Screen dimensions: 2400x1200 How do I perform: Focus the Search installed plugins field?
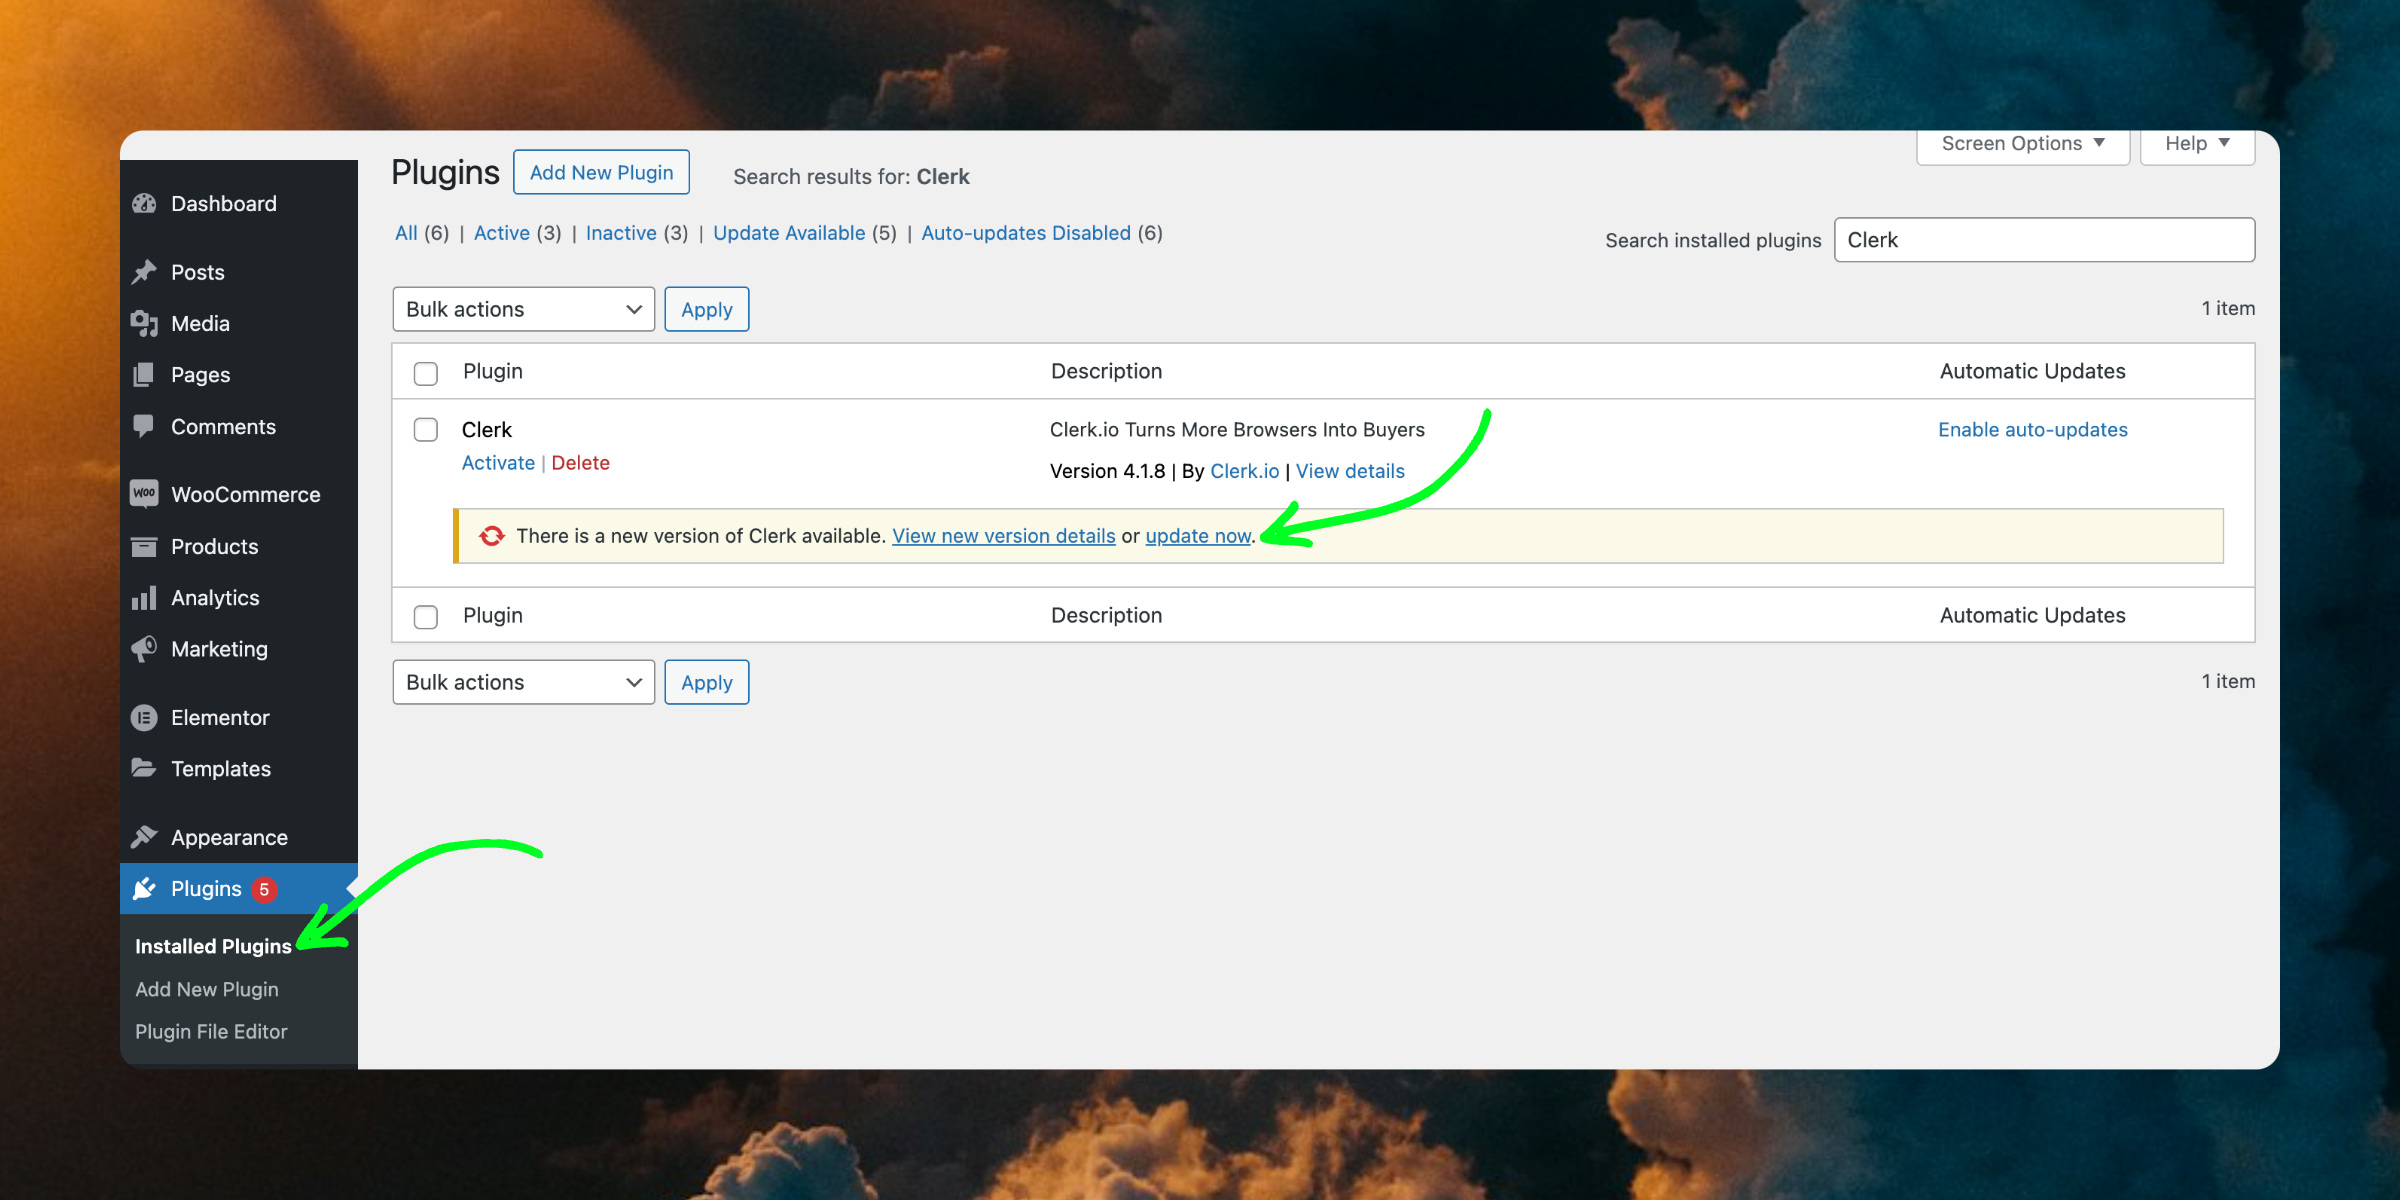click(x=2044, y=240)
